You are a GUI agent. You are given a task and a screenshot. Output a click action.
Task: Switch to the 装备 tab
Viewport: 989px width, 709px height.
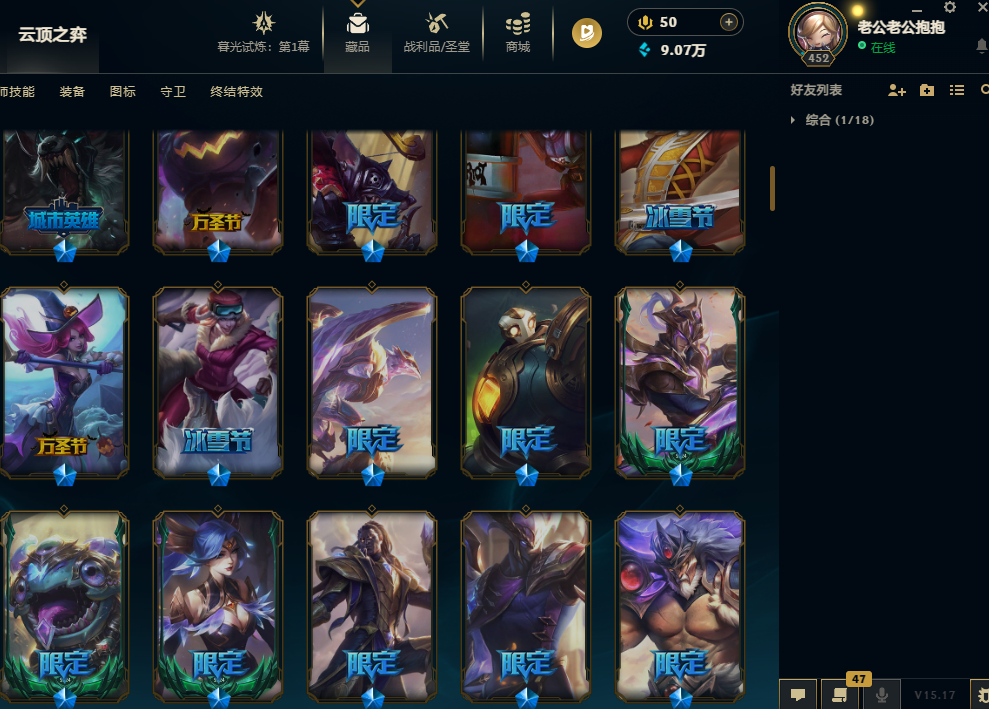[72, 91]
